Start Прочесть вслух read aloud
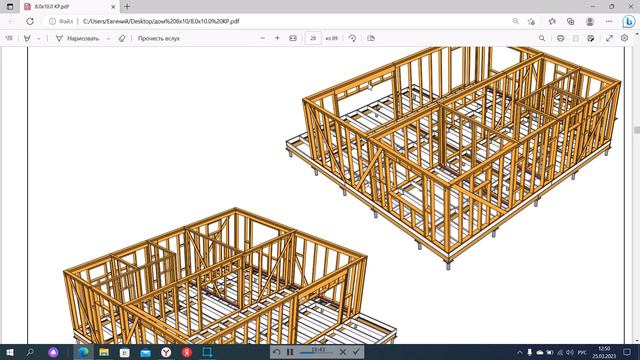Image resolution: width=640 pixels, height=360 pixels. coord(158,38)
